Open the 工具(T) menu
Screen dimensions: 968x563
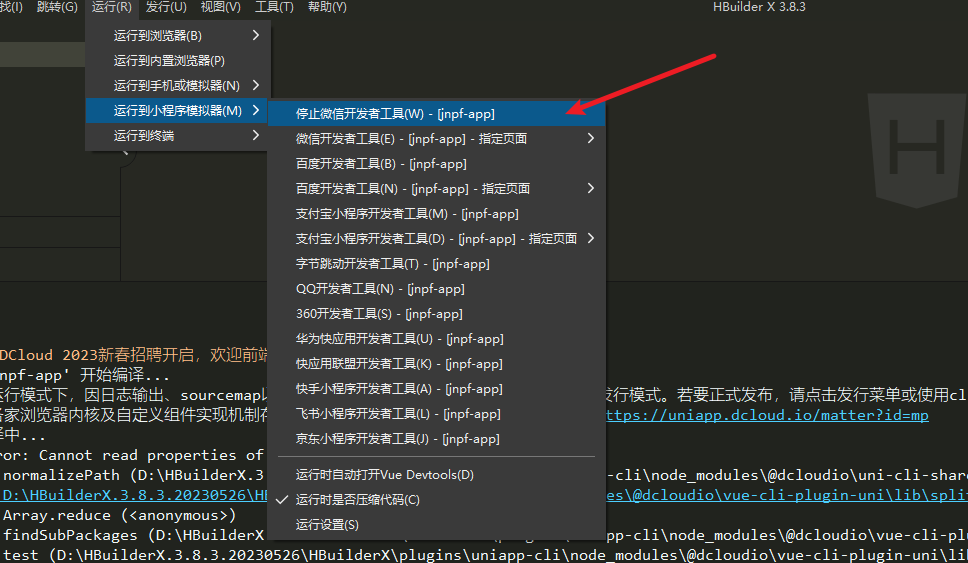tap(274, 7)
